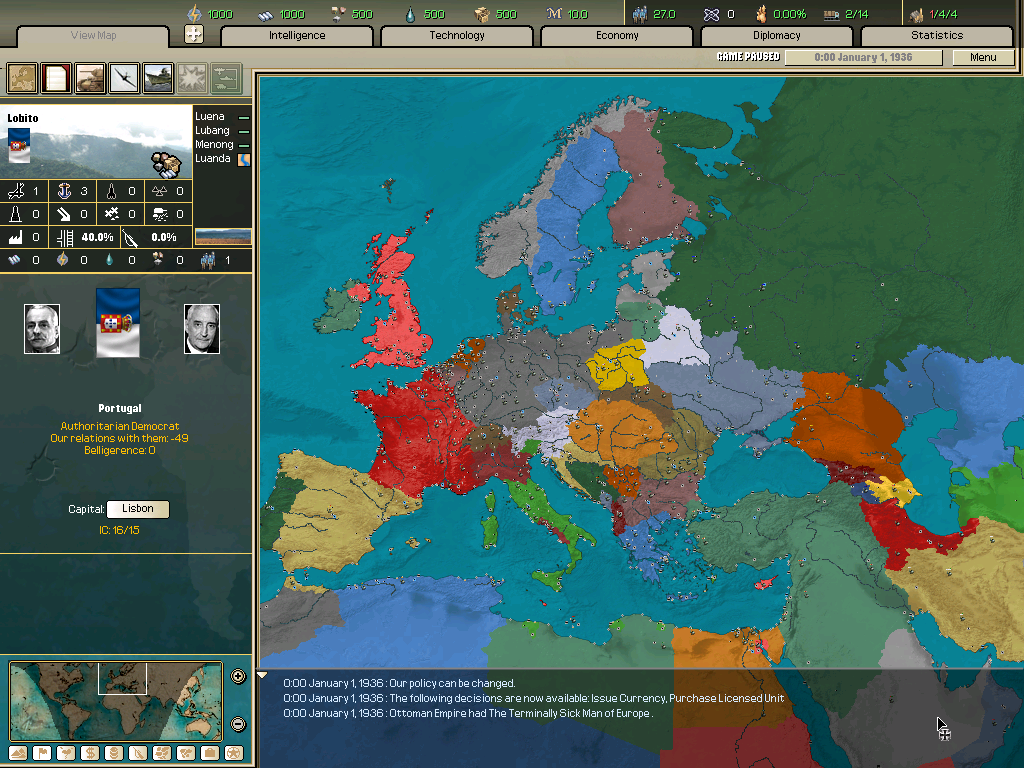Select terrain map mode mountain icon

click(17, 753)
